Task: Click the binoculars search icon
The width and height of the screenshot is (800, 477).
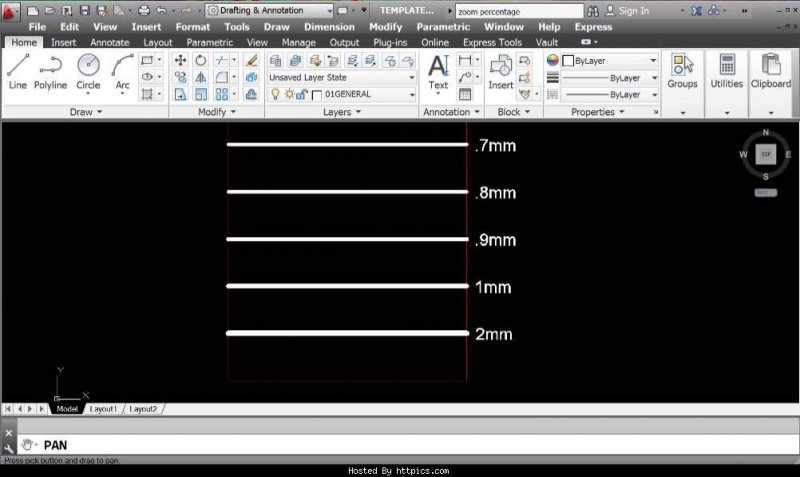Action: [593, 11]
